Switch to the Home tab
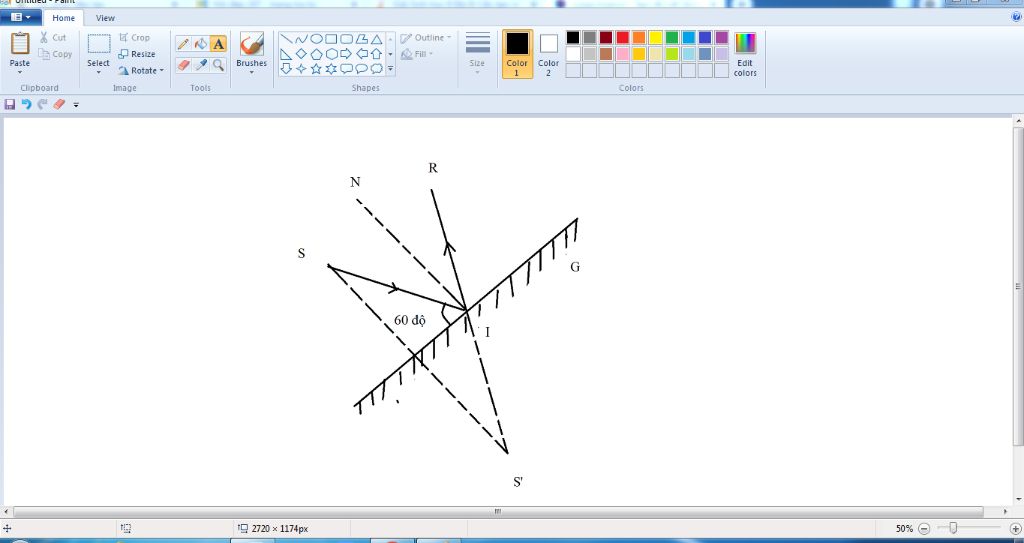The width and height of the screenshot is (1024, 543). [x=63, y=18]
